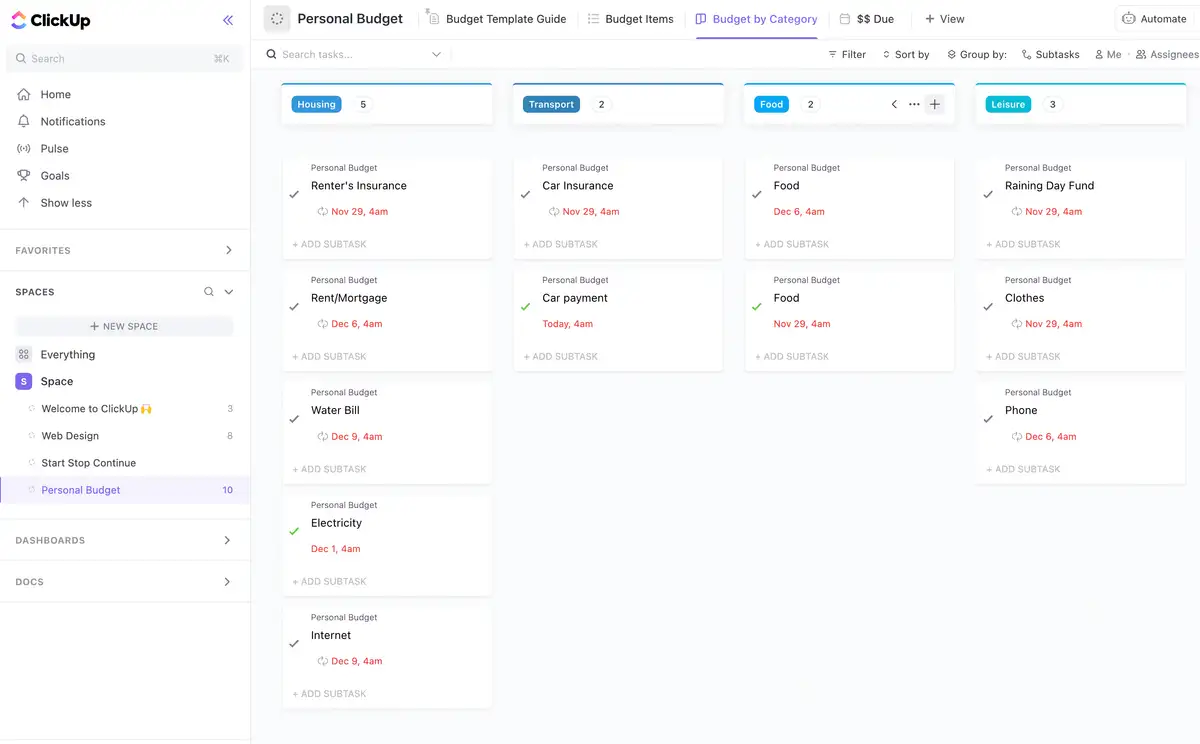Image resolution: width=1200 pixels, height=744 pixels.
Task: Click the Filter icon
Action: (x=833, y=54)
